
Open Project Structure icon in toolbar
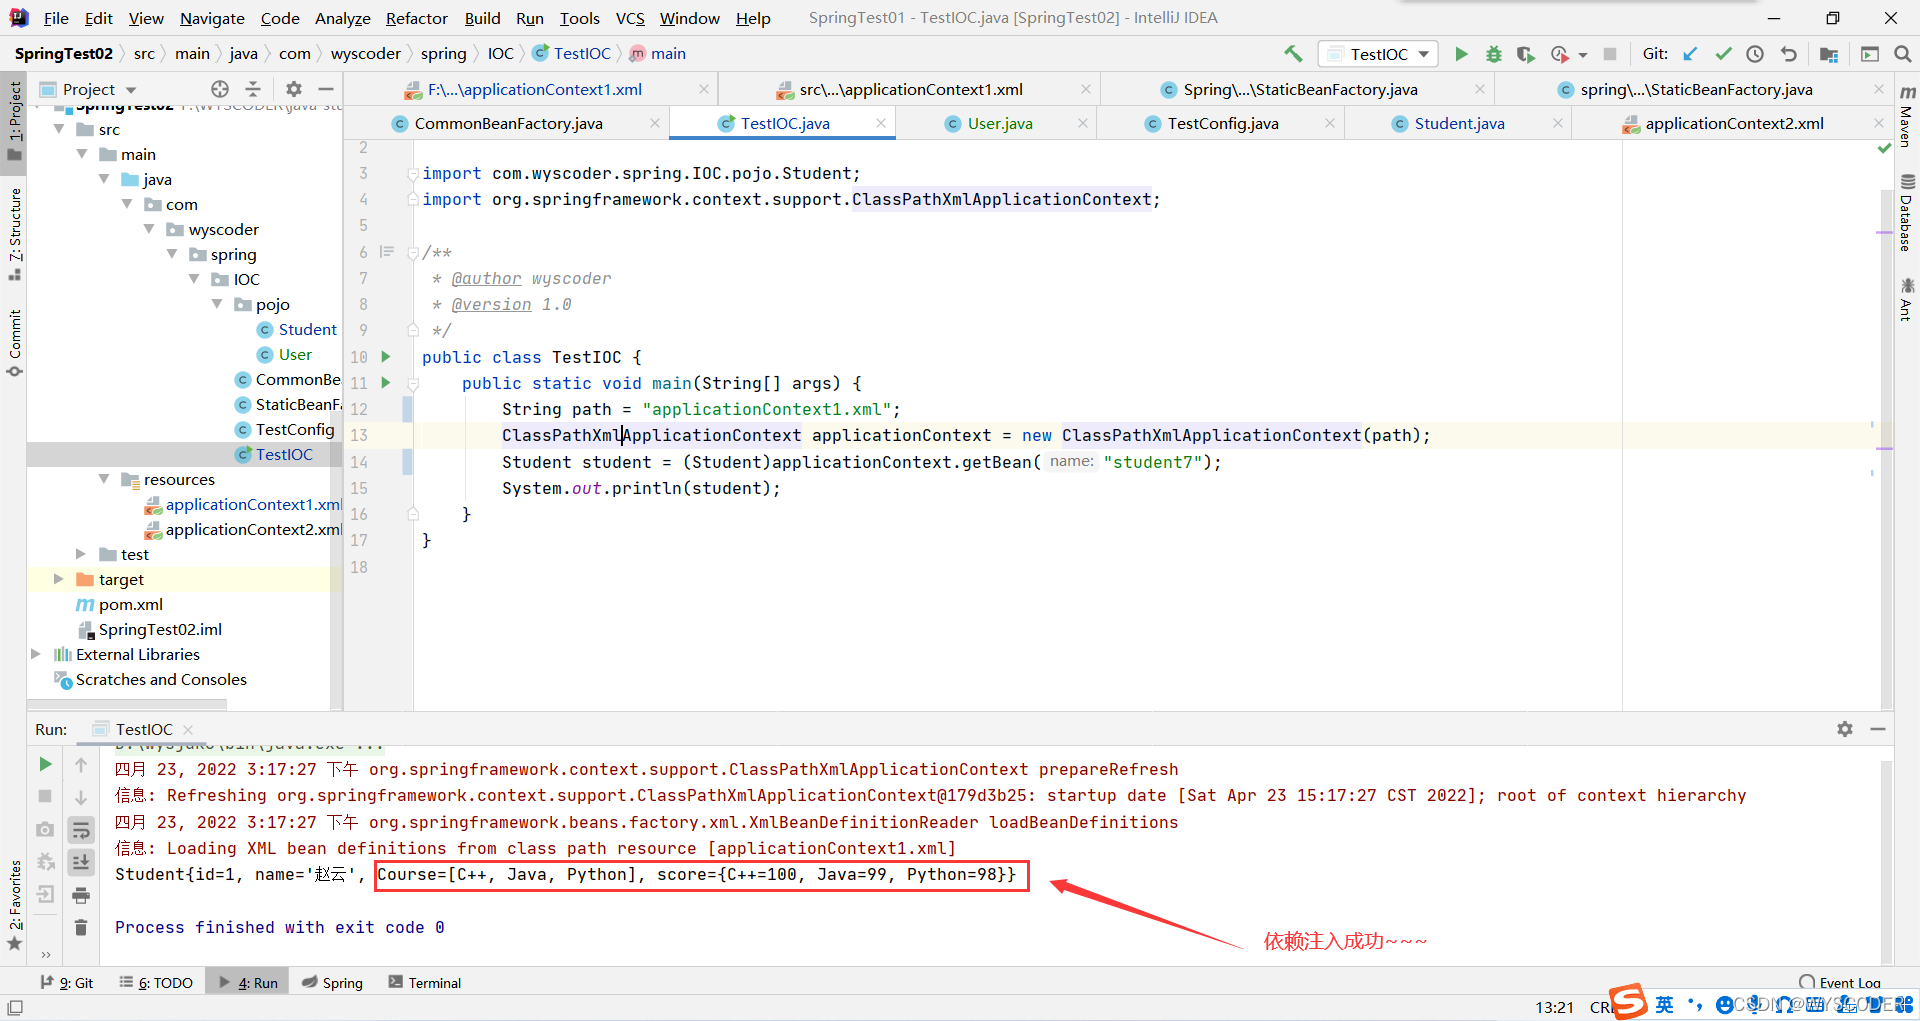pos(1829,54)
